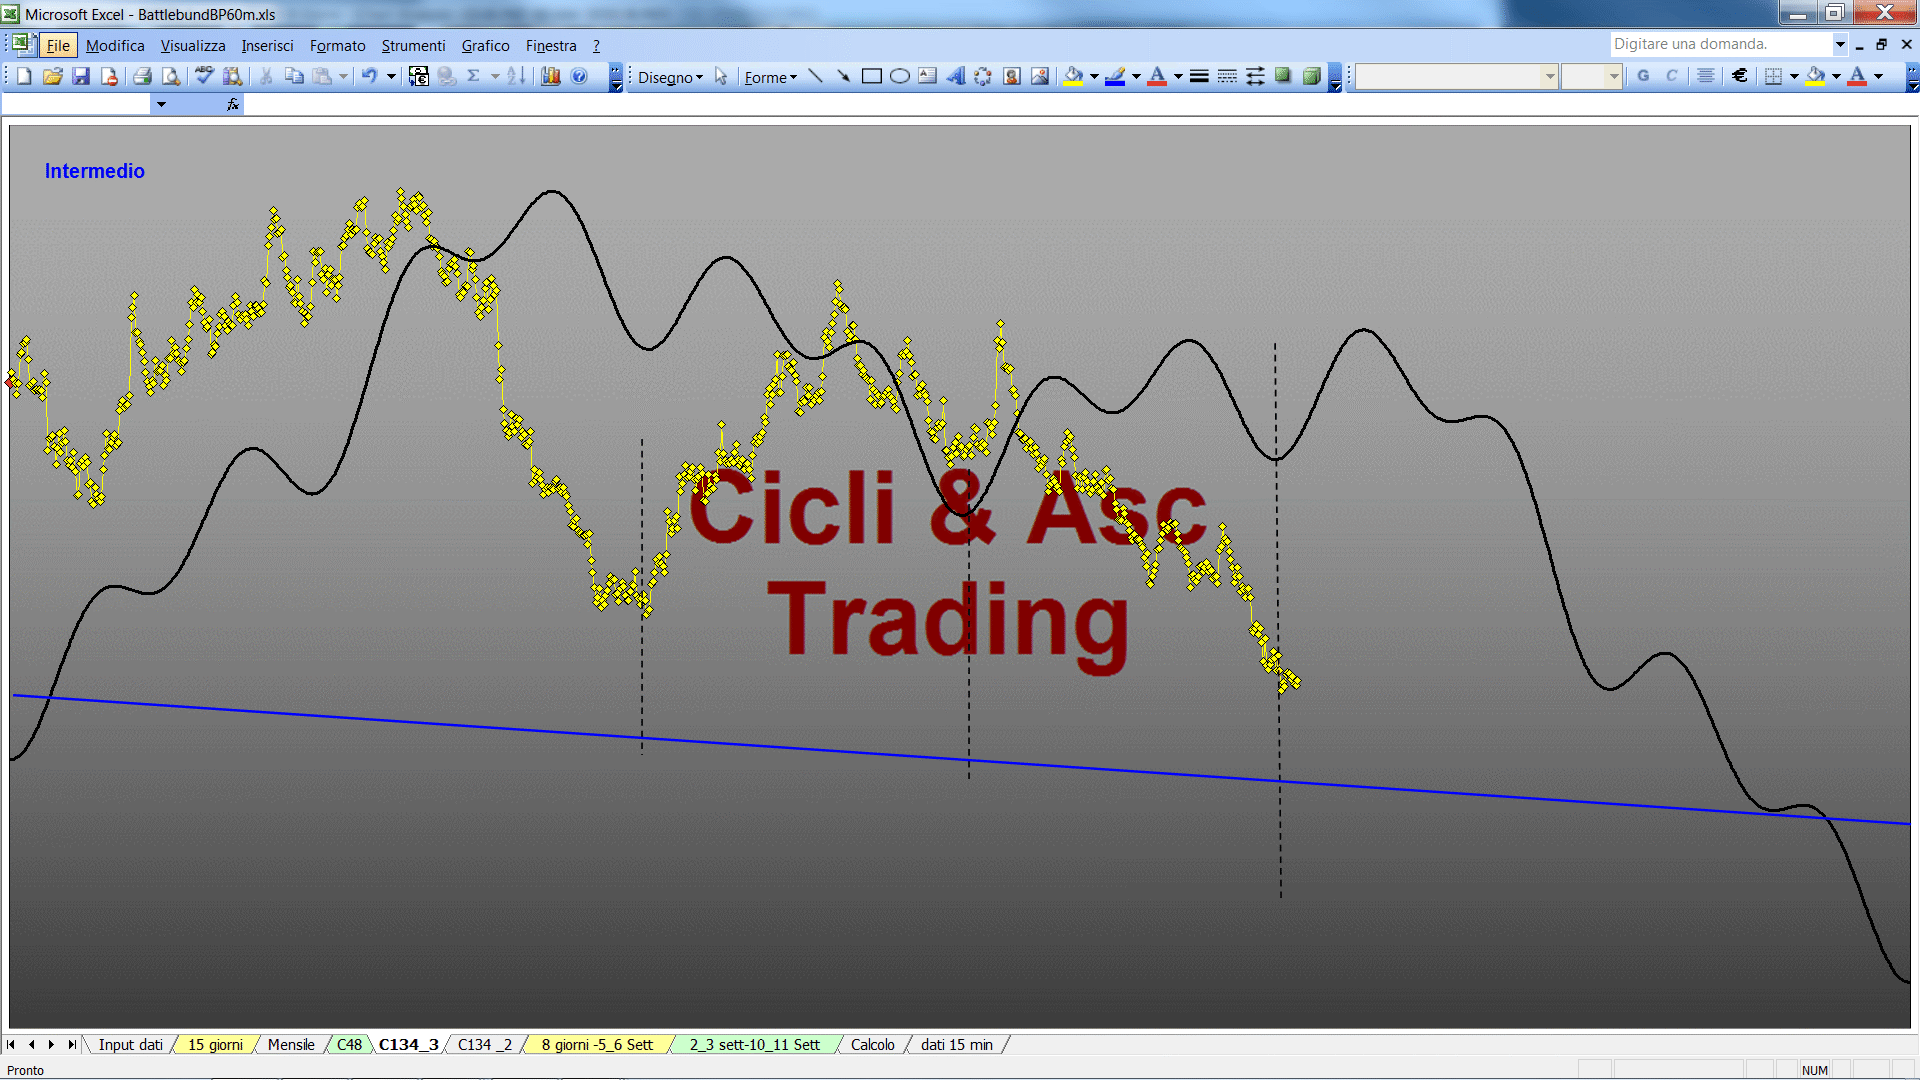Click the Sort ascending icon
1920x1080 pixels.
[516, 76]
